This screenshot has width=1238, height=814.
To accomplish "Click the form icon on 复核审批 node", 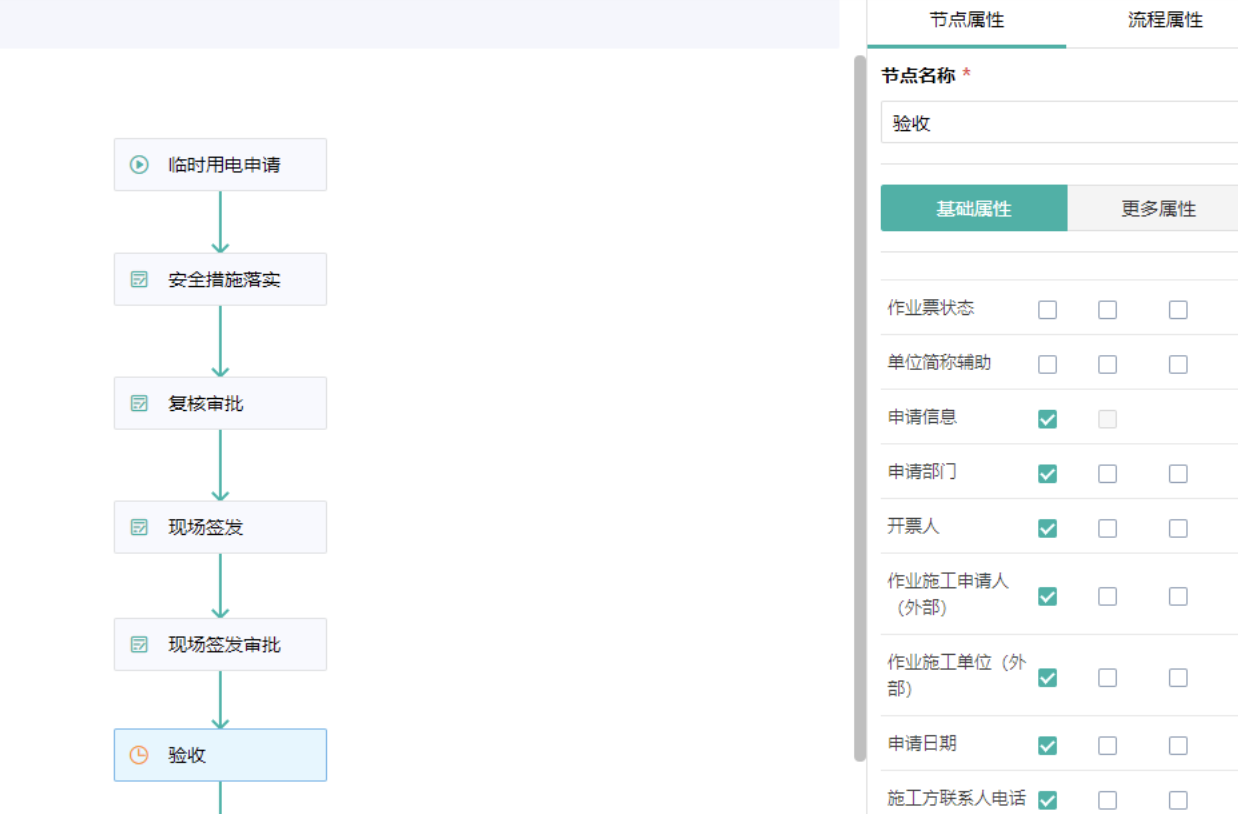I will click(x=140, y=404).
